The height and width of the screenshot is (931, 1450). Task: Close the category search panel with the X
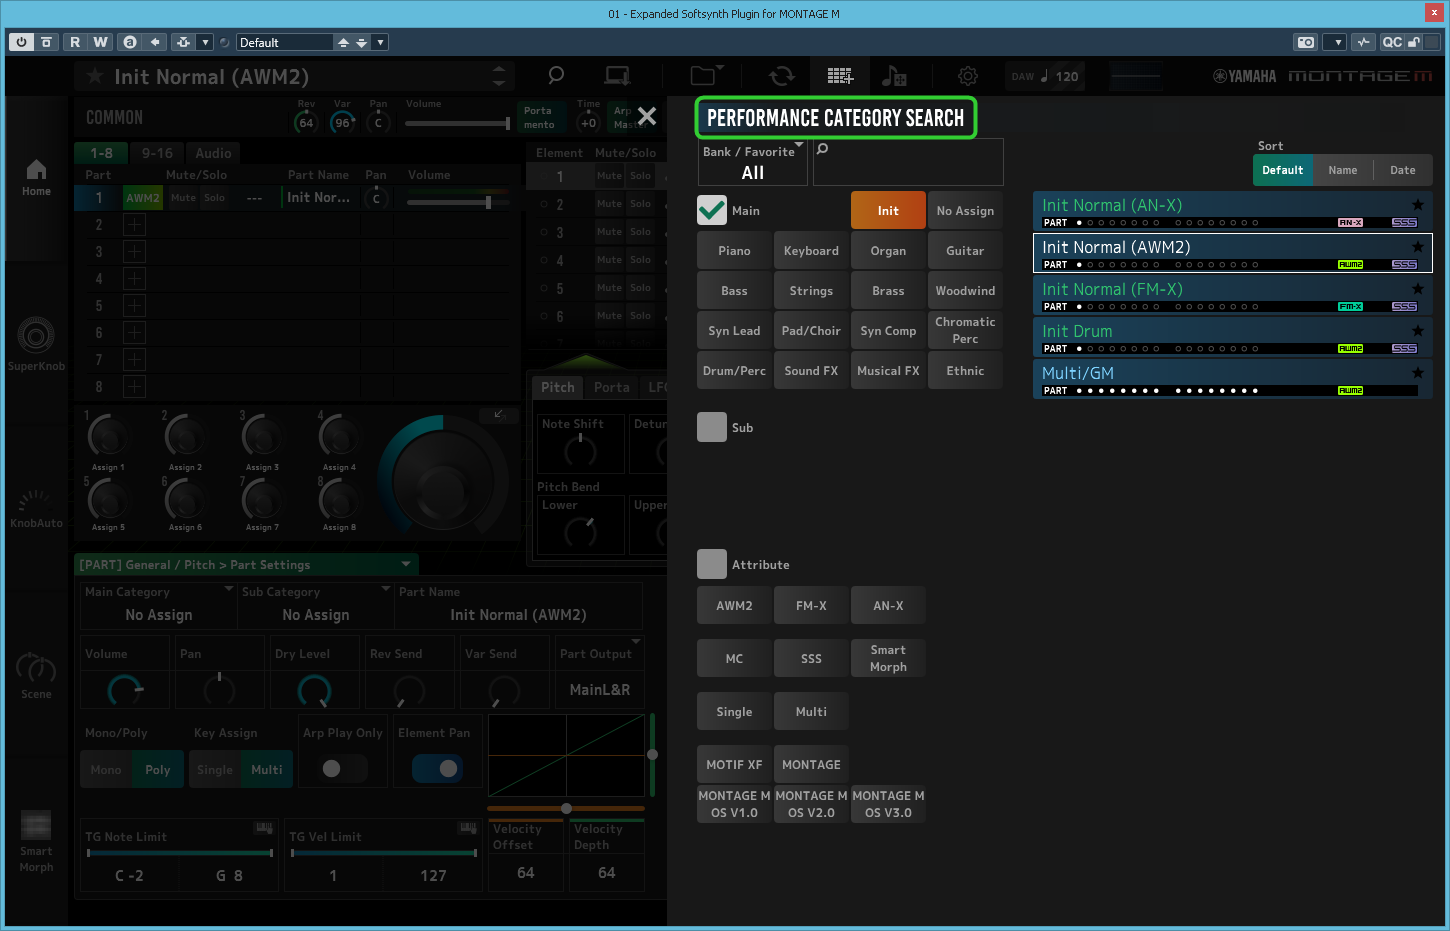click(647, 116)
